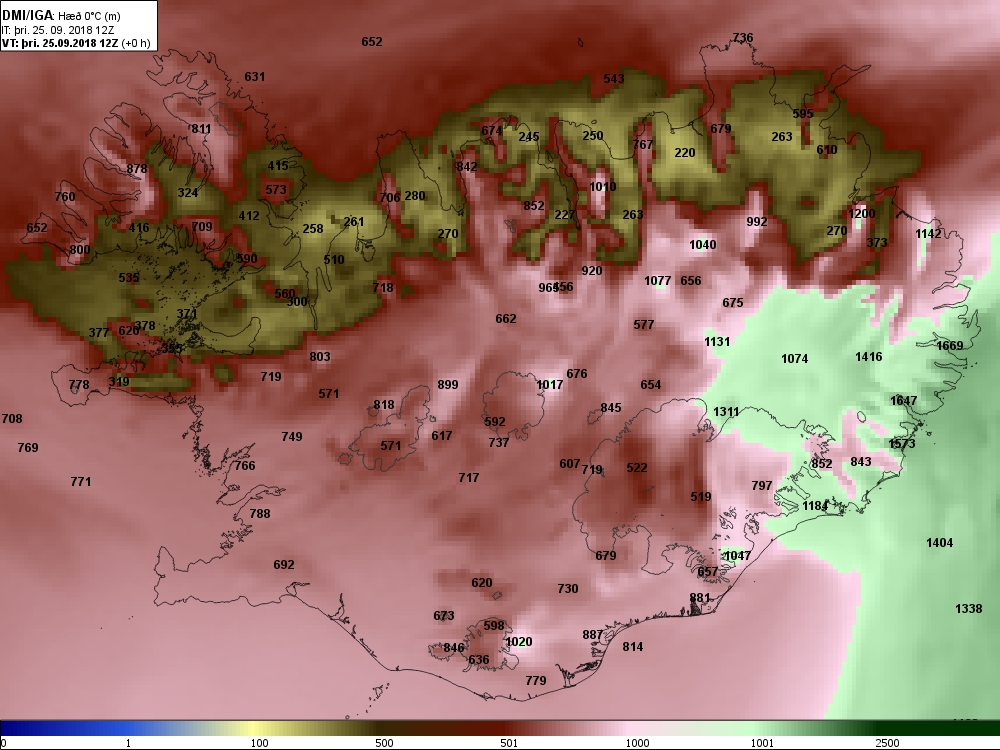Click the 535 value label
Viewport: 1000px width, 750px height.
click(x=129, y=277)
